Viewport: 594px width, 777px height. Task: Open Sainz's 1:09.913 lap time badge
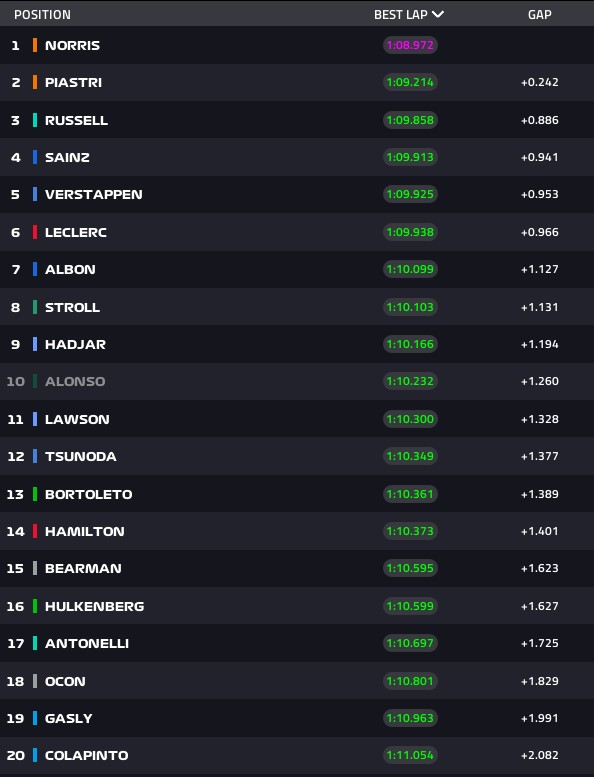[x=410, y=157]
